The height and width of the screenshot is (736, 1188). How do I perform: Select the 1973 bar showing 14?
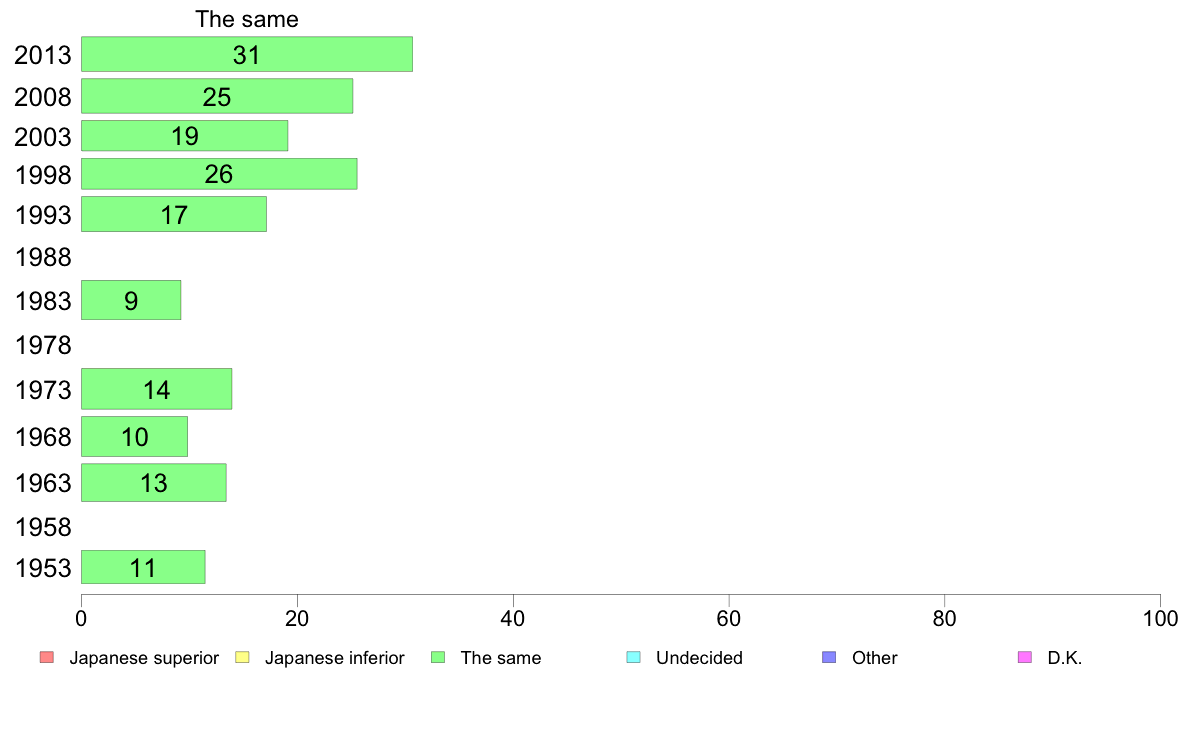pyautogui.click(x=156, y=389)
